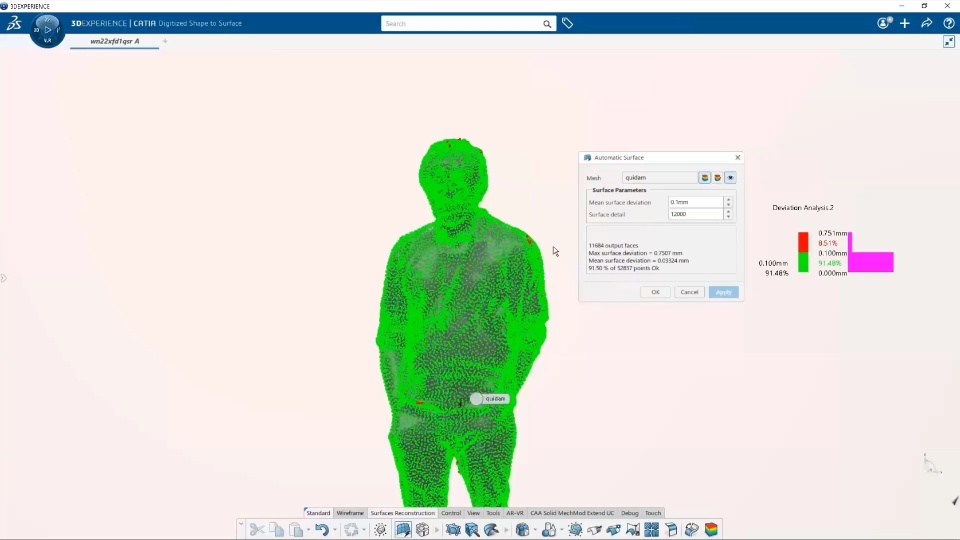The width and height of the screenshot is (960, 540).
Task: Click the share arrow icon in header
Action: (x=926, y=23)
